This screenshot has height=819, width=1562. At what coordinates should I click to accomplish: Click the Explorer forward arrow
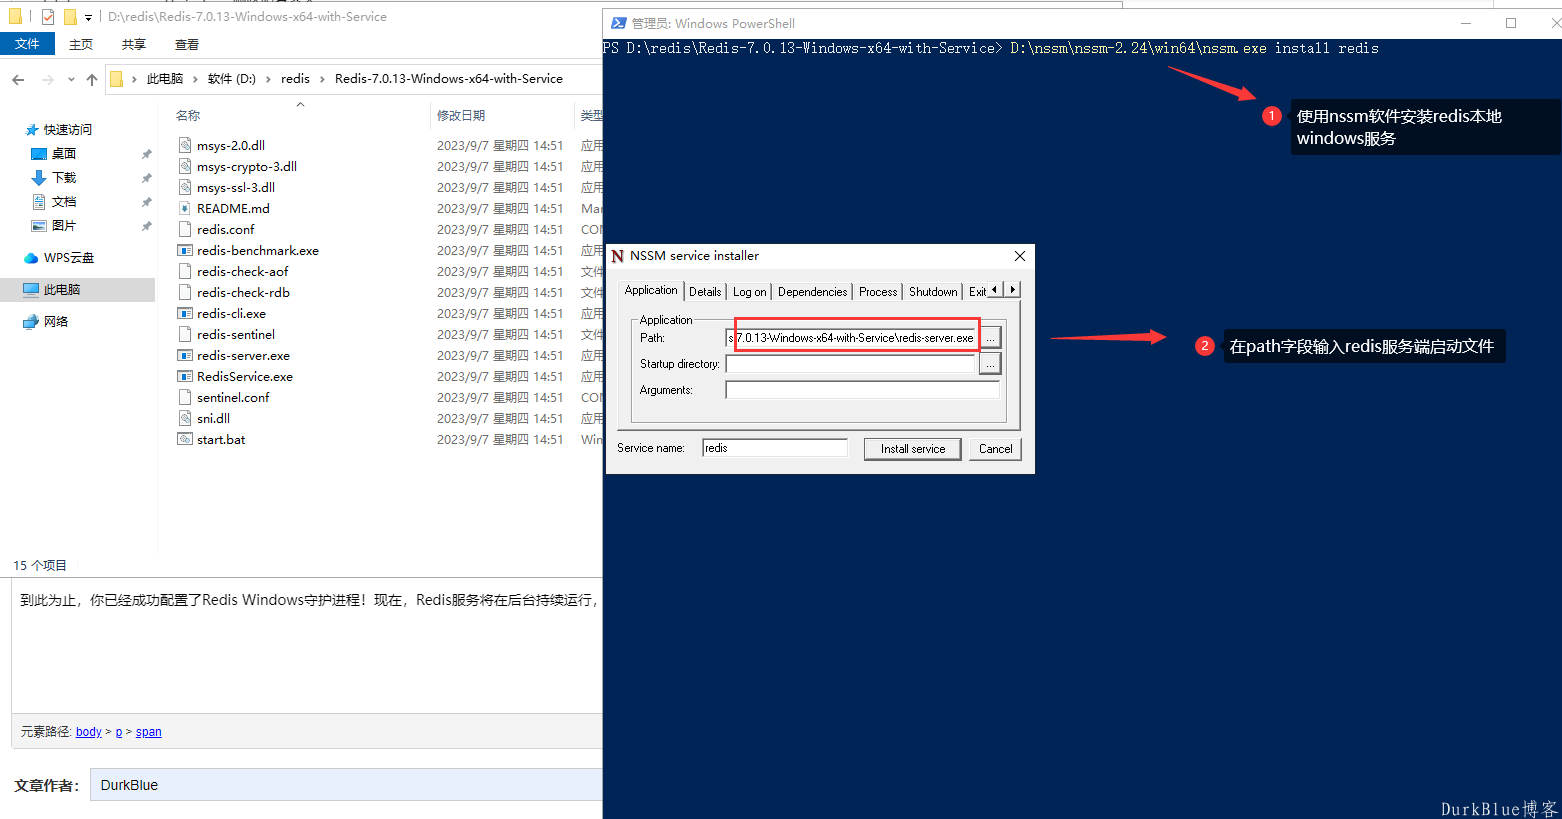(47, 79)
